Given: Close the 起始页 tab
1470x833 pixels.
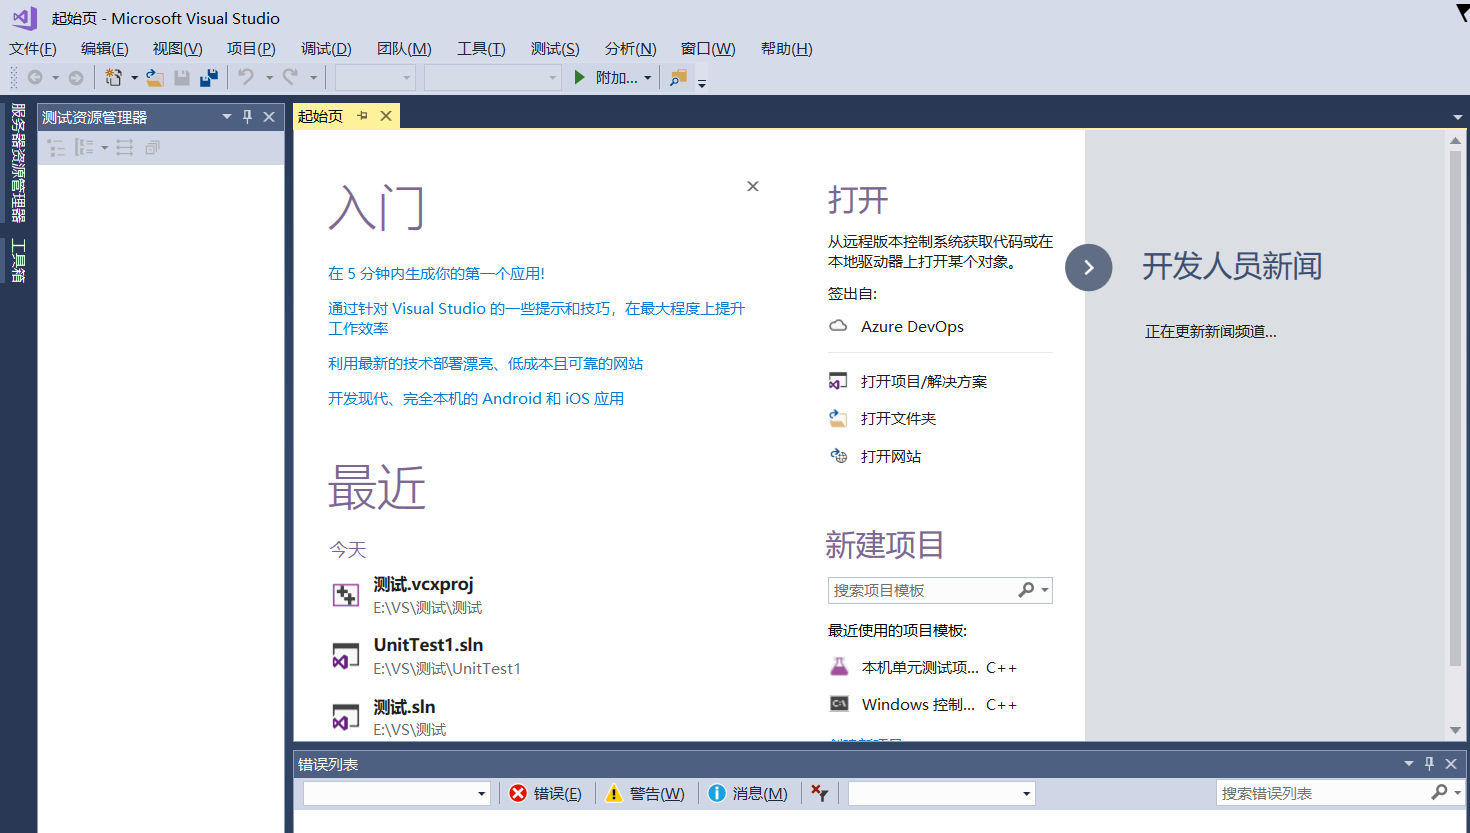Looking at the screenshot, I should pyautogui.click(x=386, y=116).
